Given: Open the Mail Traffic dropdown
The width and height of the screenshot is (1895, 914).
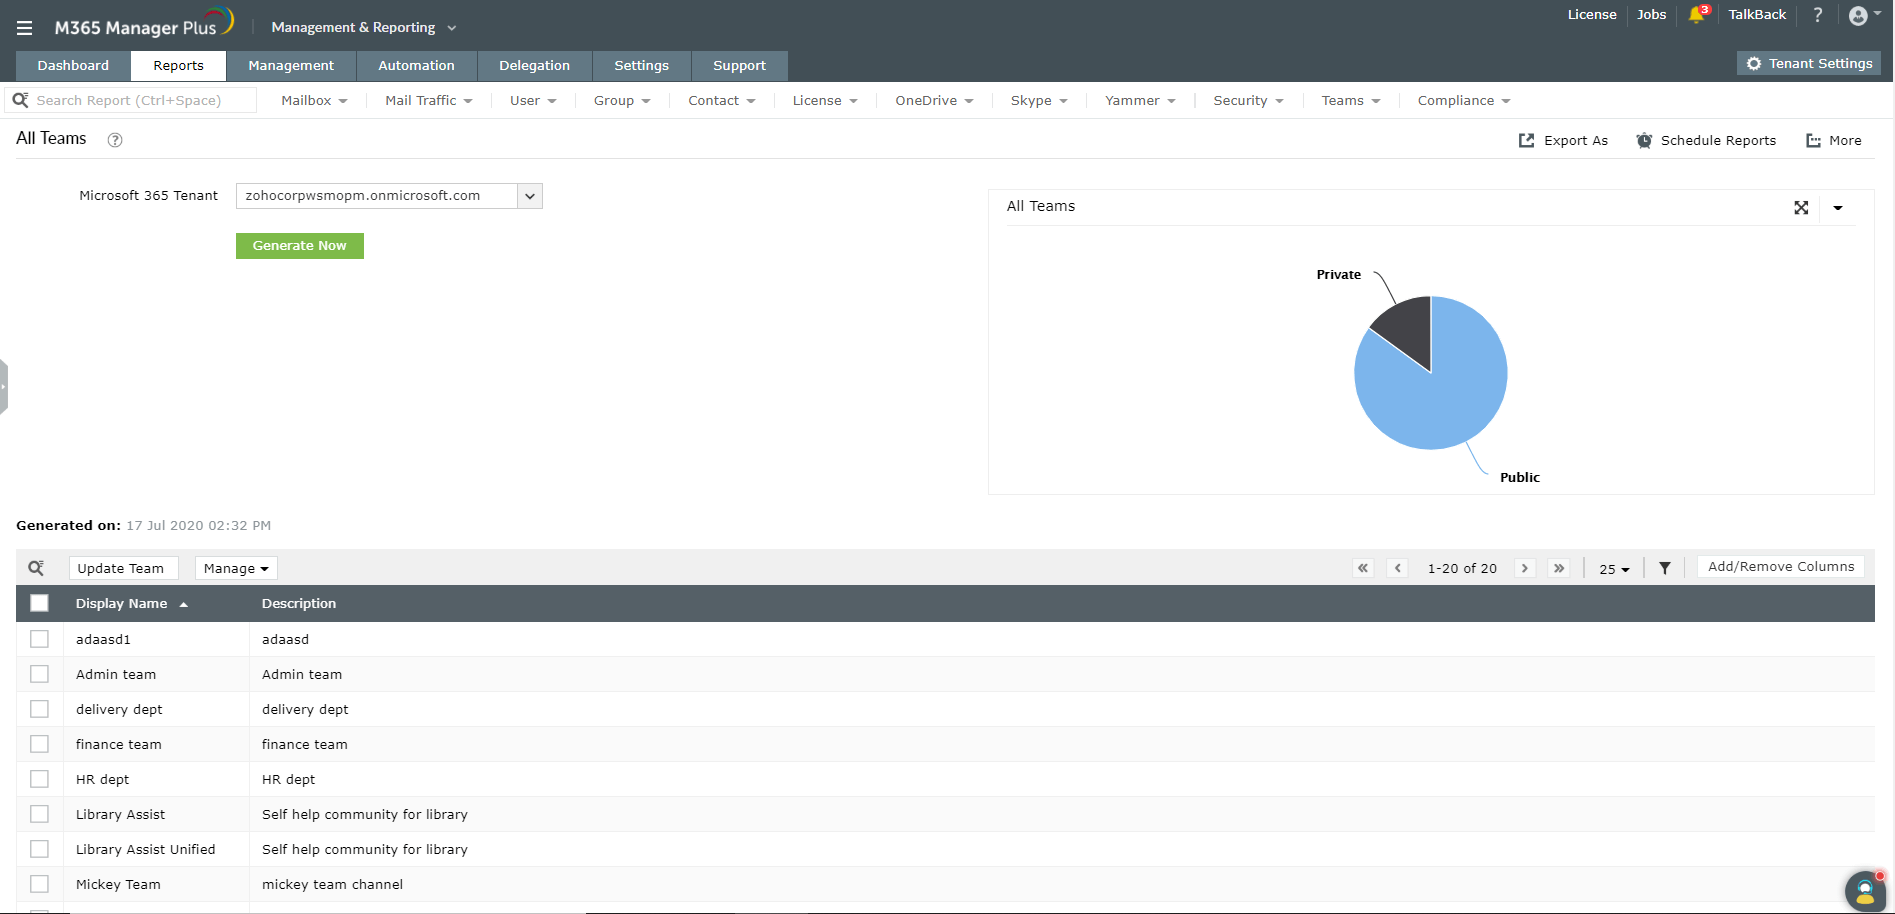Looking at the screenshot, I should tap(429, 101).
